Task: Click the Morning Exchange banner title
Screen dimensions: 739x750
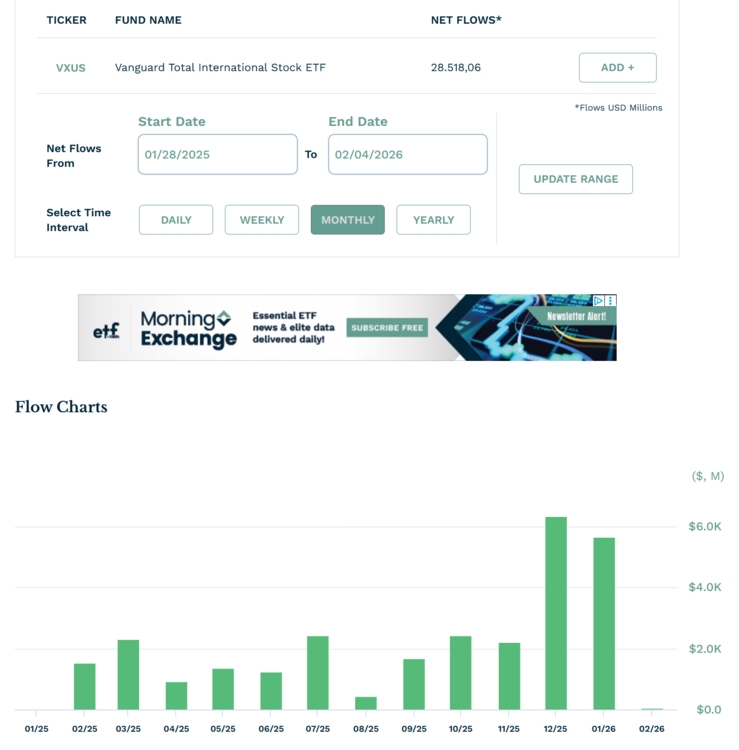Action: pos(188,328)
